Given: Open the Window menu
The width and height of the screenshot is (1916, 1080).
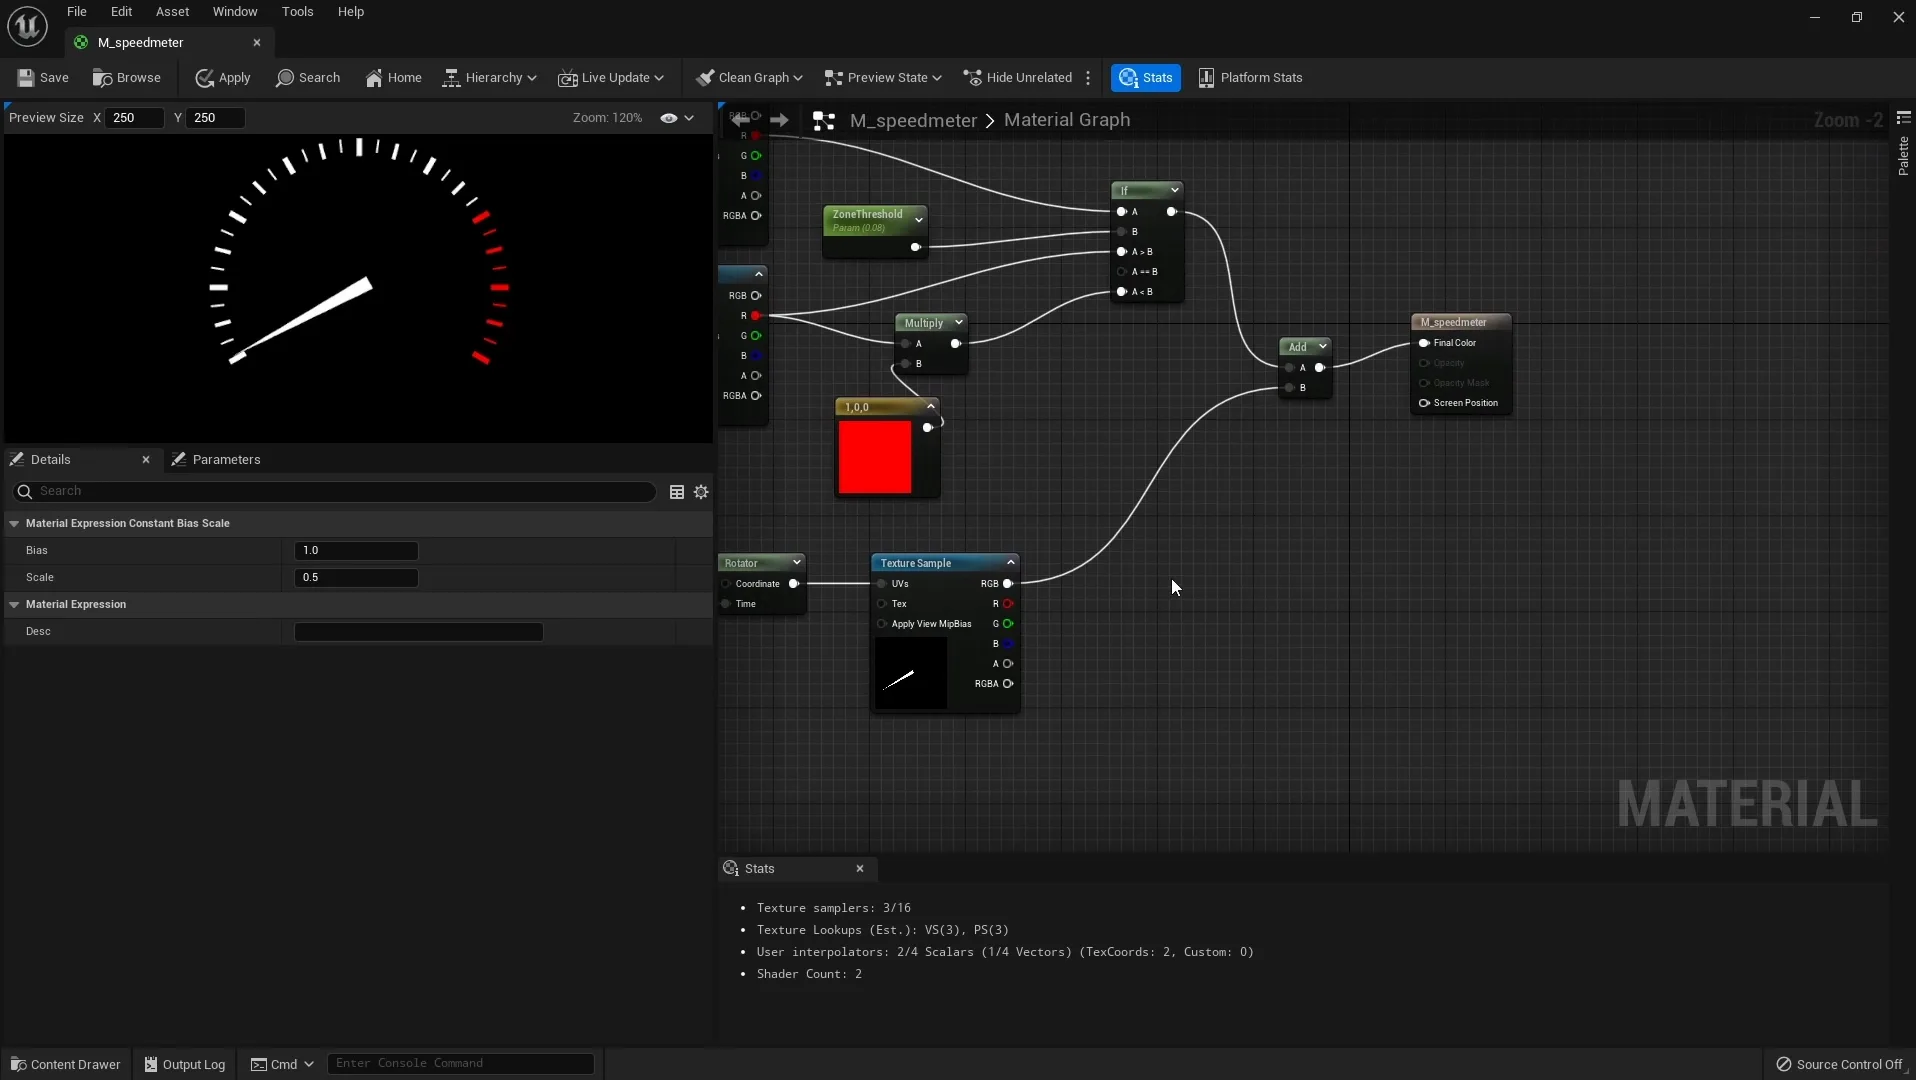Looking at the screenshot, I should [234, 11].
